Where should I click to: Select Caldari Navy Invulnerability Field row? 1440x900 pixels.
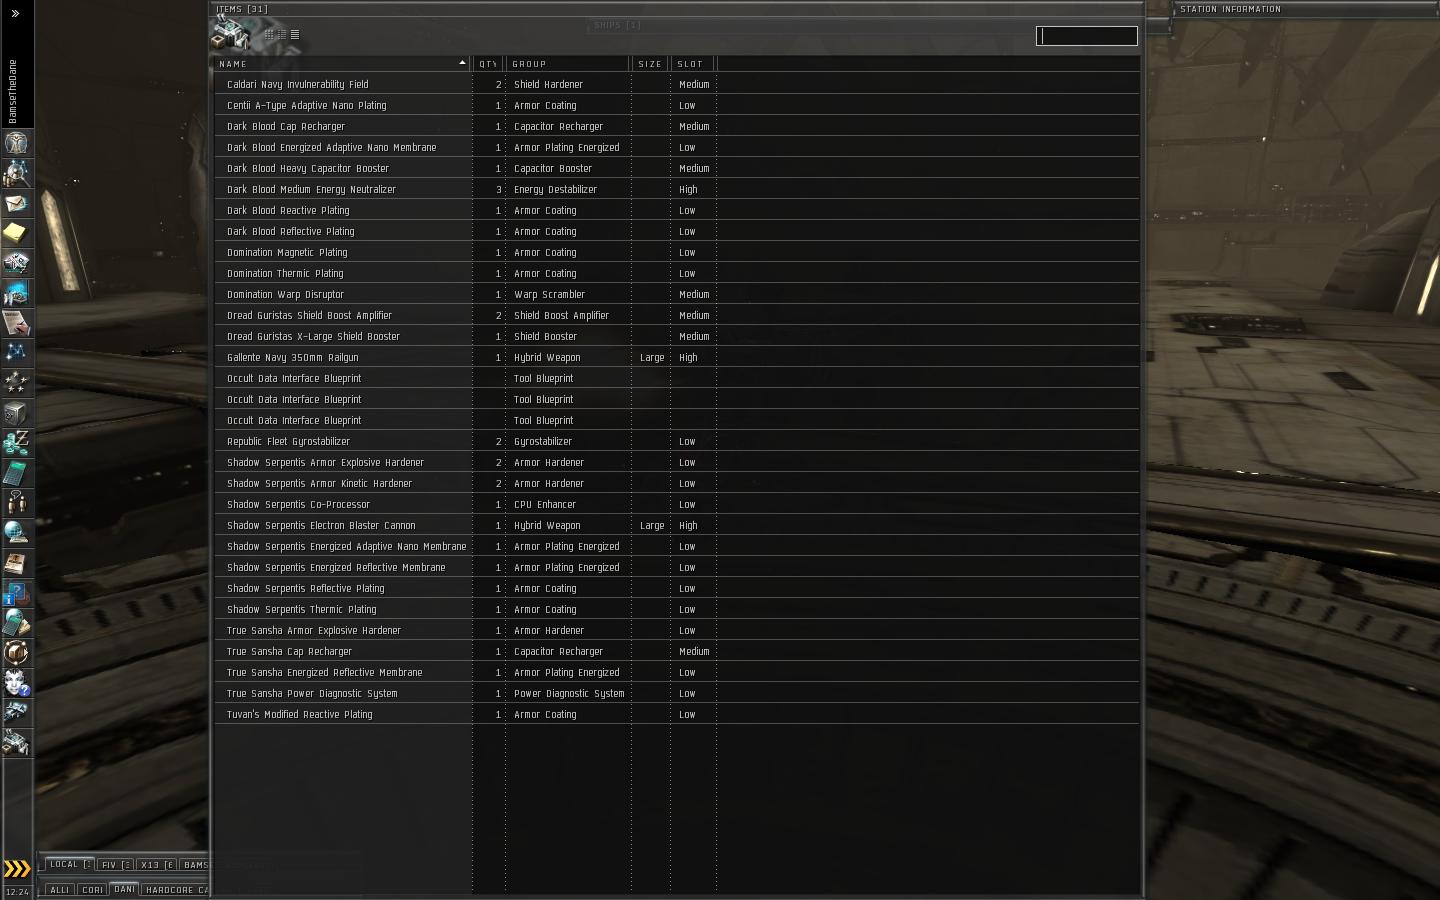676,84
